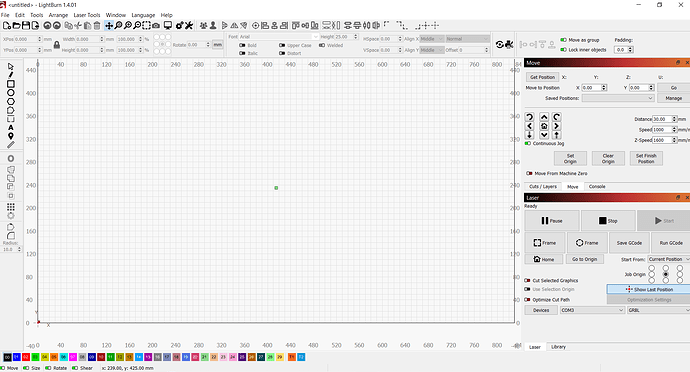This screenshot has height=372, width=690.
Task: Select the Position Laser marker tool
Action: pyautogui.click(x=11, y=136)
